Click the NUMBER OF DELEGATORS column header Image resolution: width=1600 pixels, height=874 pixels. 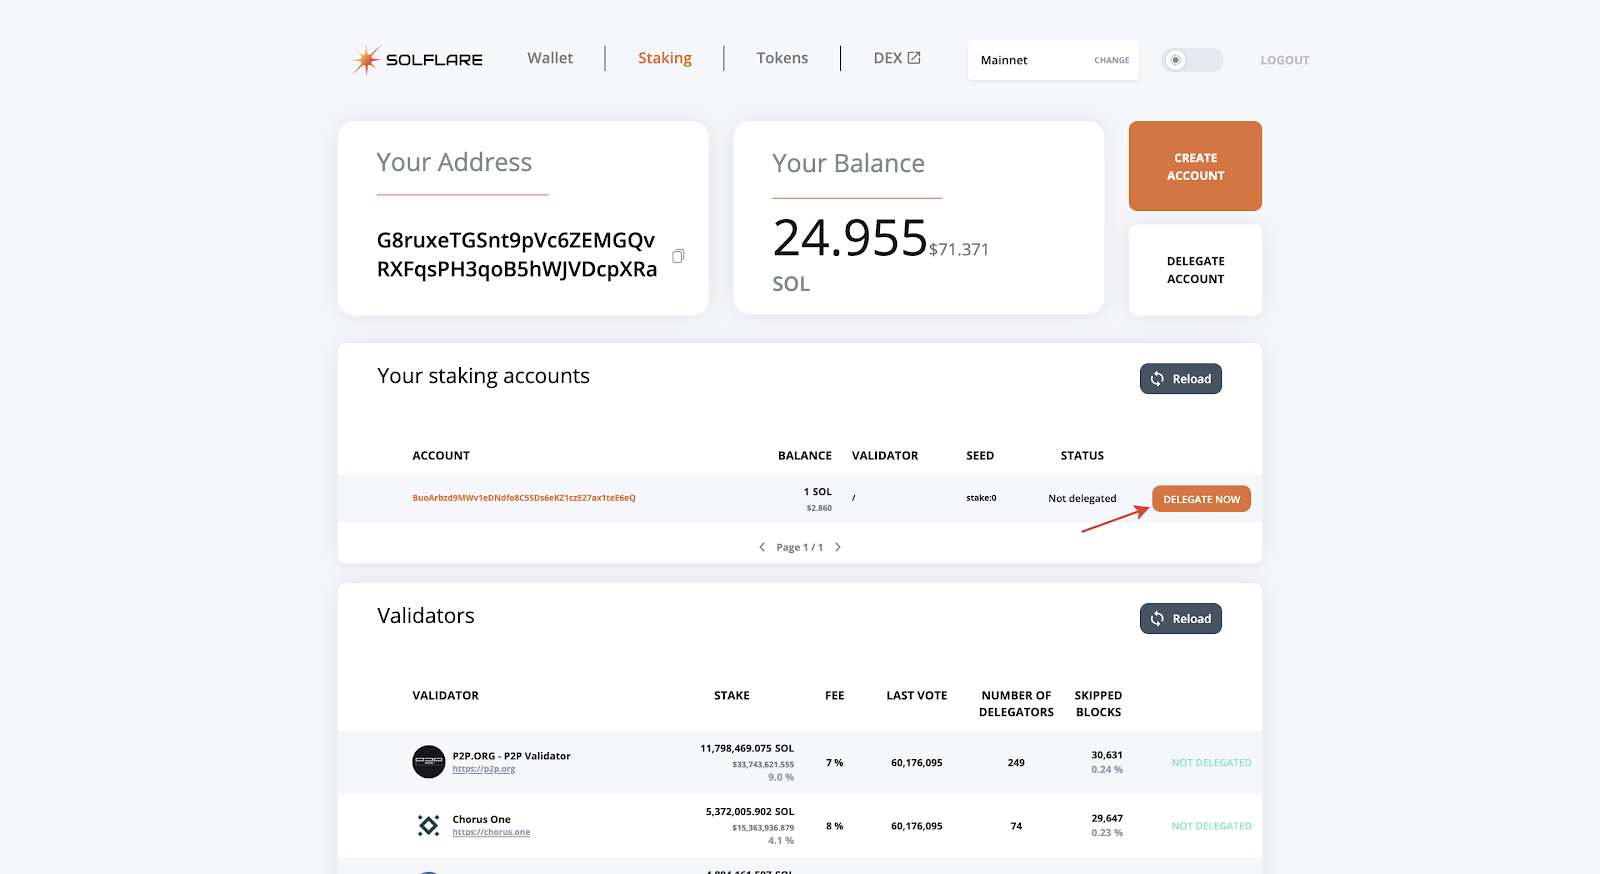click(x=1016, y=704)
